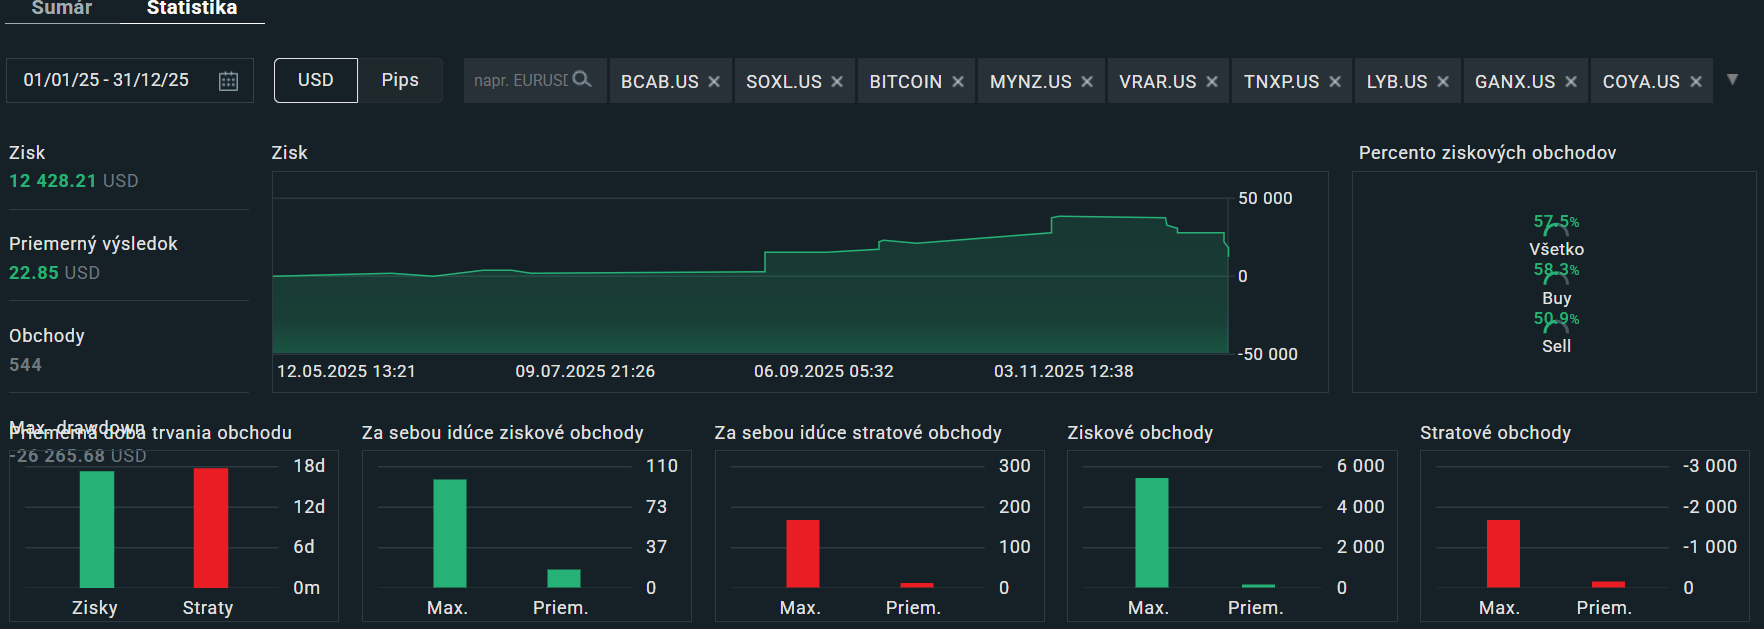Switch to the Sumár tab
The height and width of the screenshot is (629, 1764).
(62, 9)
